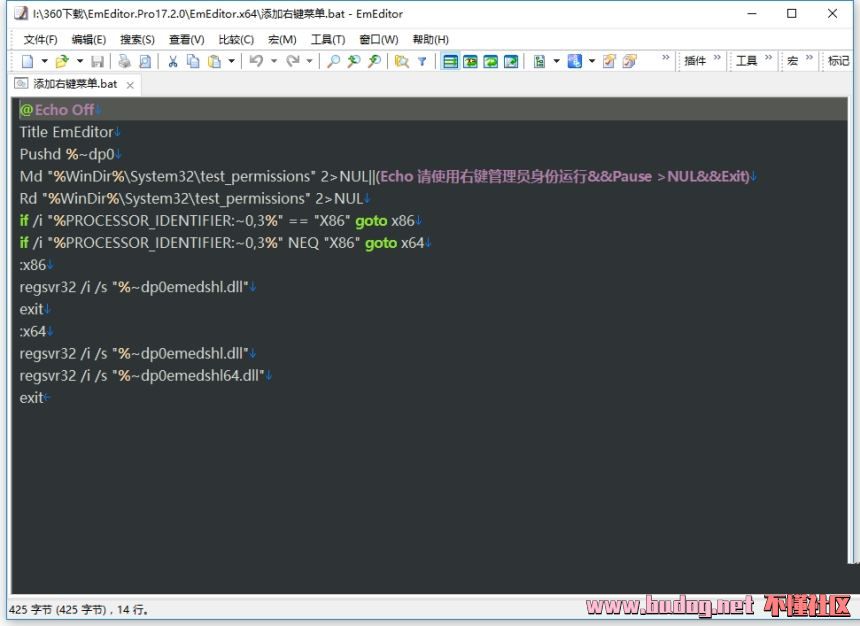Screen dimensions: 860x626
Task: Open the 比较(C) menu
Action: tap(236, 40)
